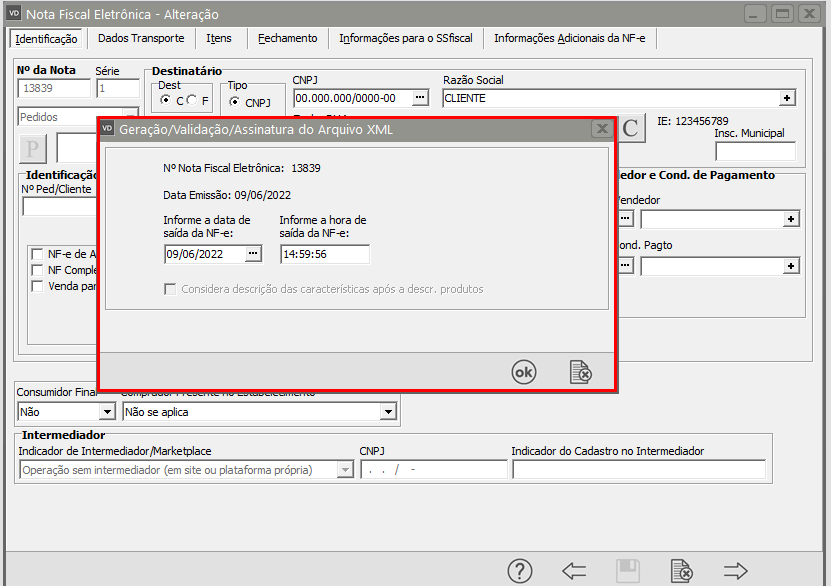Image resolution: width=831 pixels, height=586 pixels.
Task: Select the Dest 'C' radio option
Action: click(166, 101)
